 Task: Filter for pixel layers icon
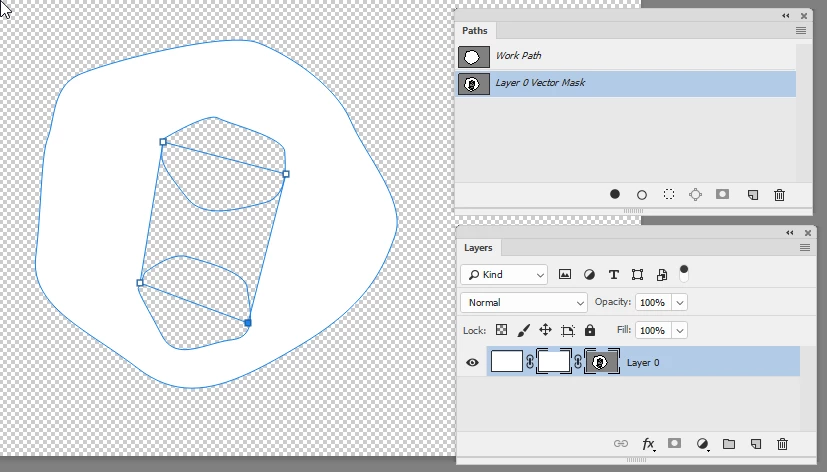565,274
